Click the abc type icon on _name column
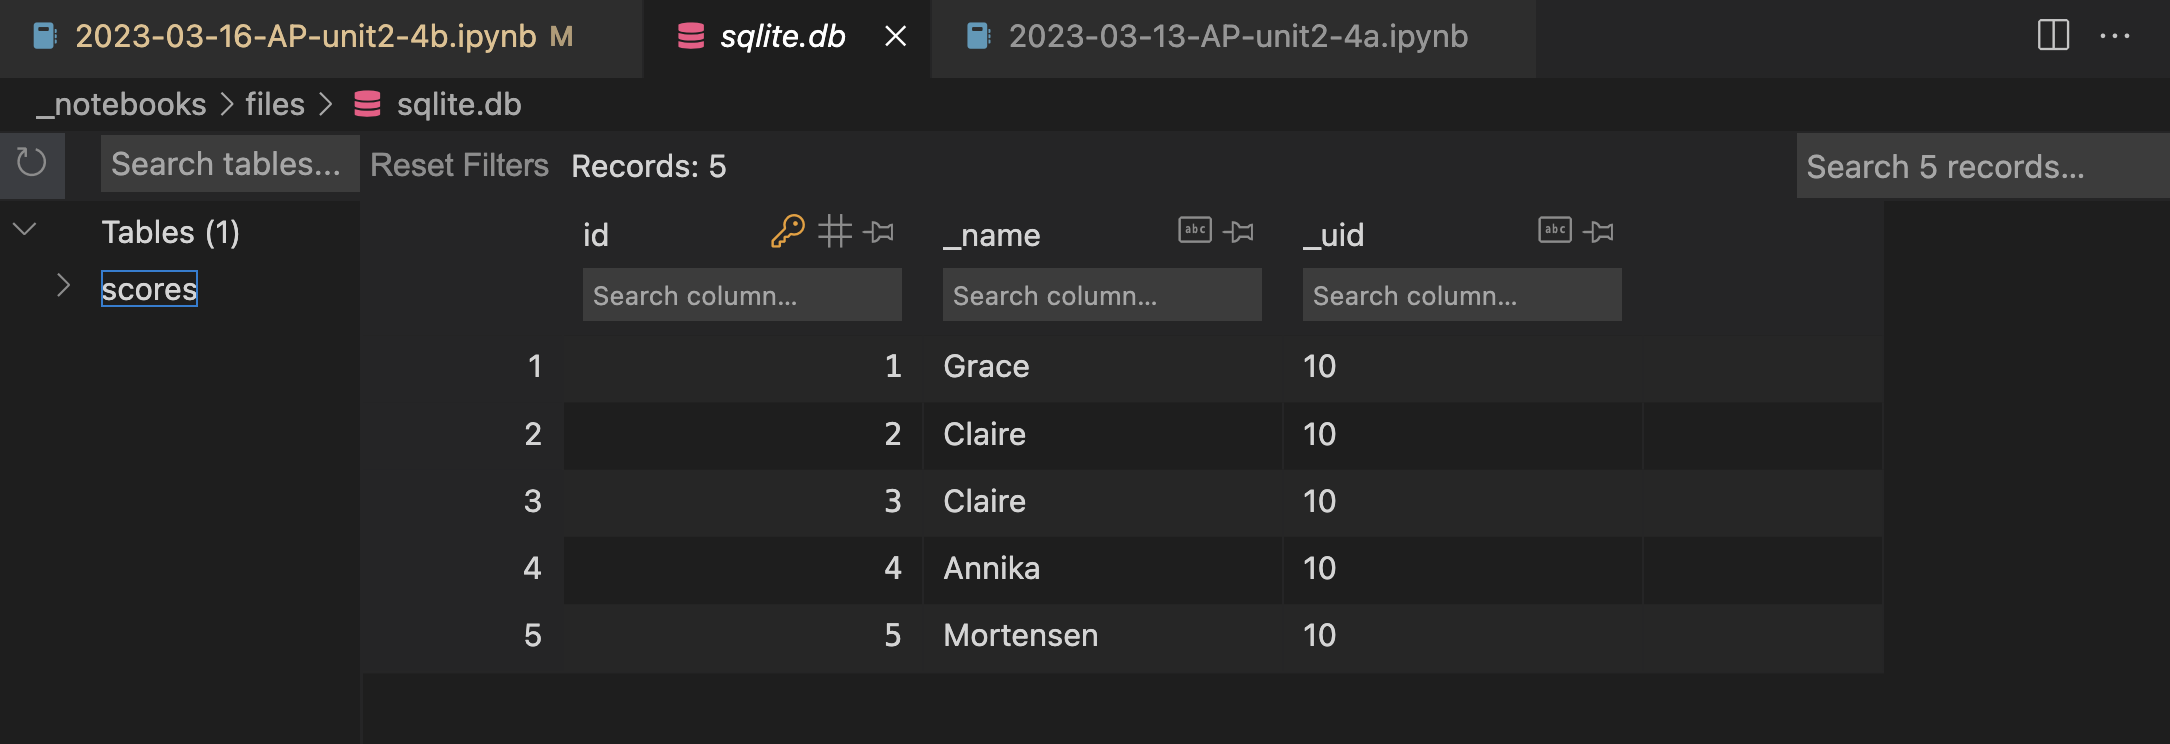 1195,230
